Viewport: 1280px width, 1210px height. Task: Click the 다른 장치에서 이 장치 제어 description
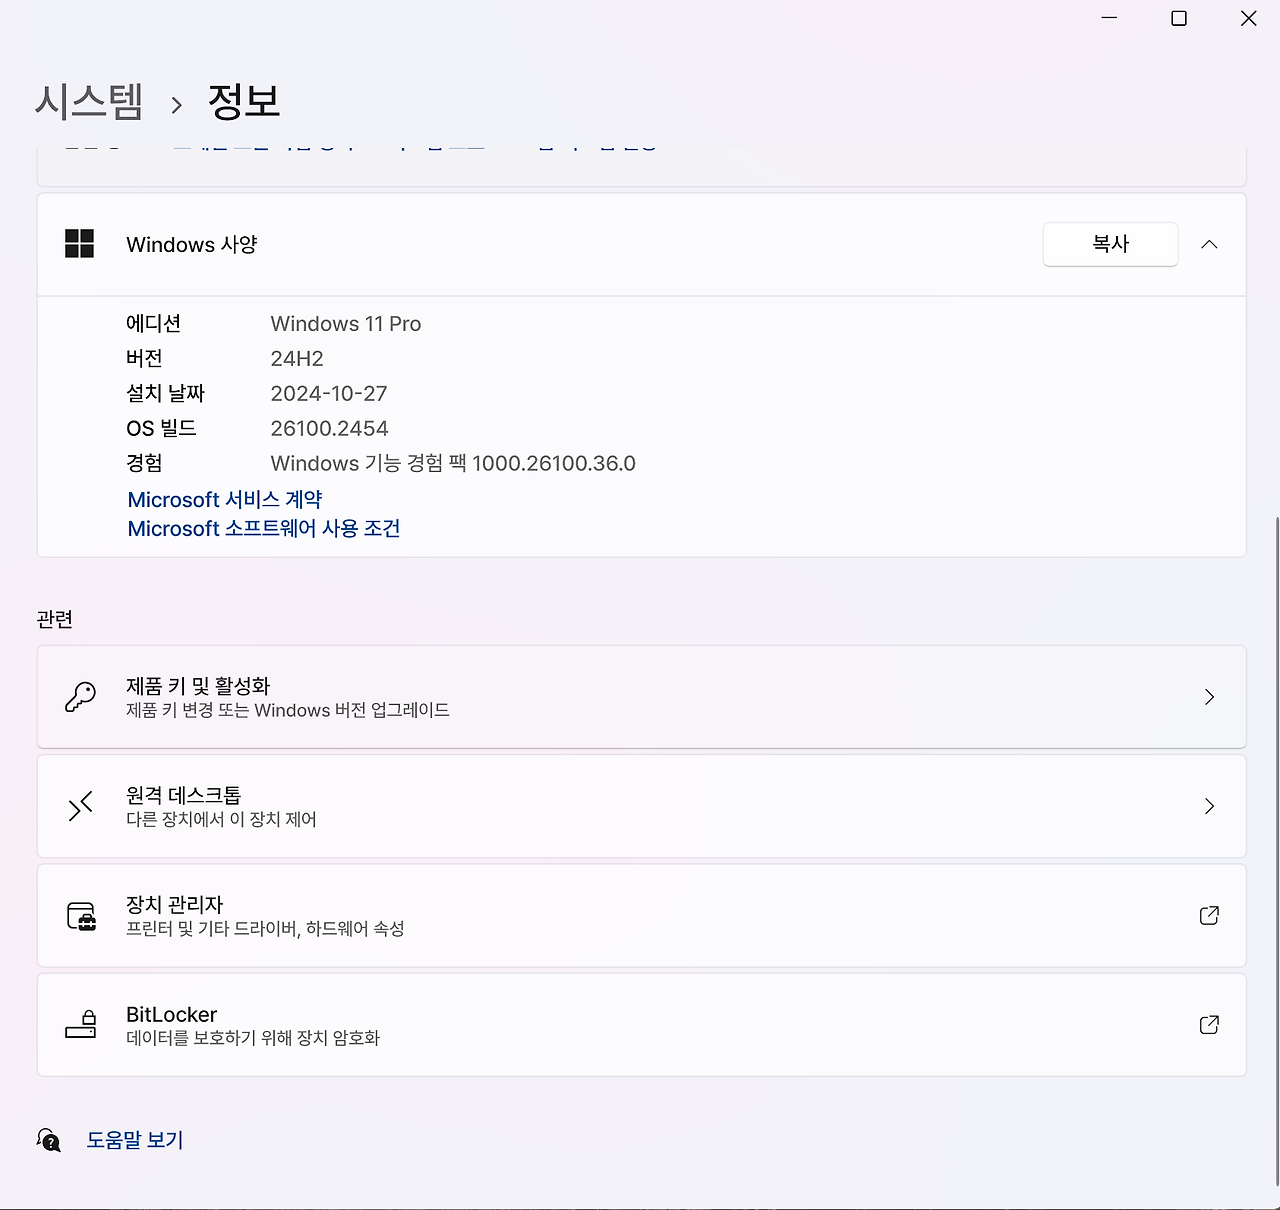tap(221, 819)
